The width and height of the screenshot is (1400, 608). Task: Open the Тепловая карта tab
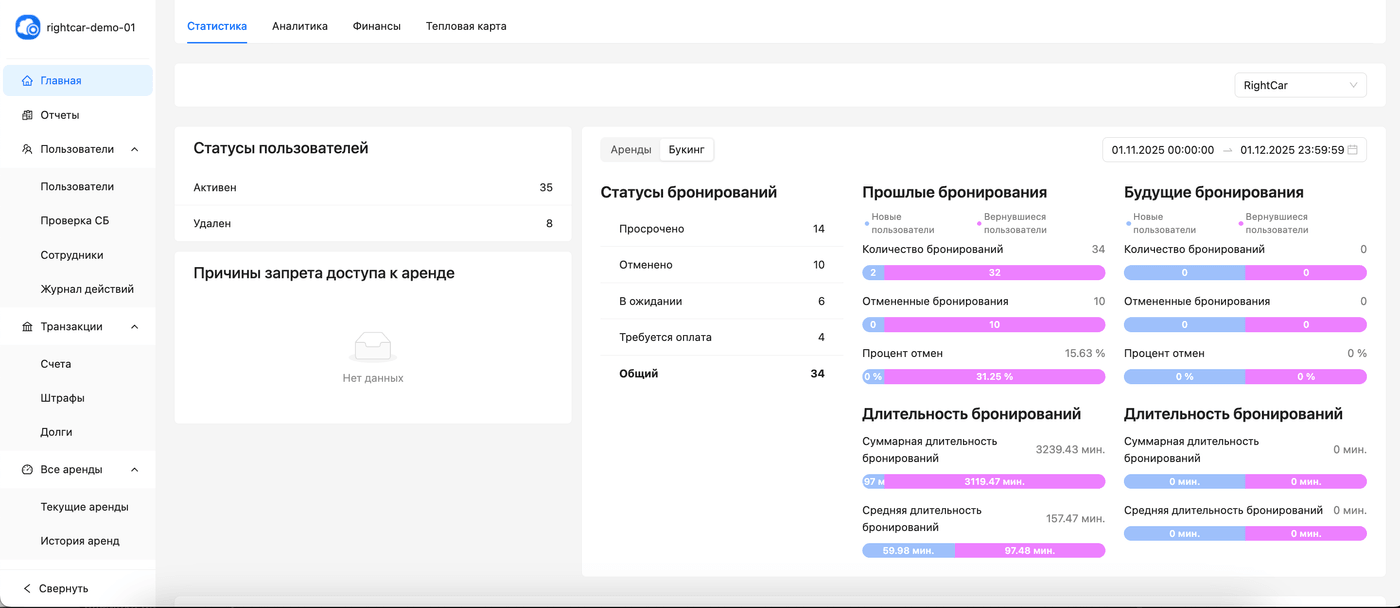pyautogui.click(x=465, y=26)
